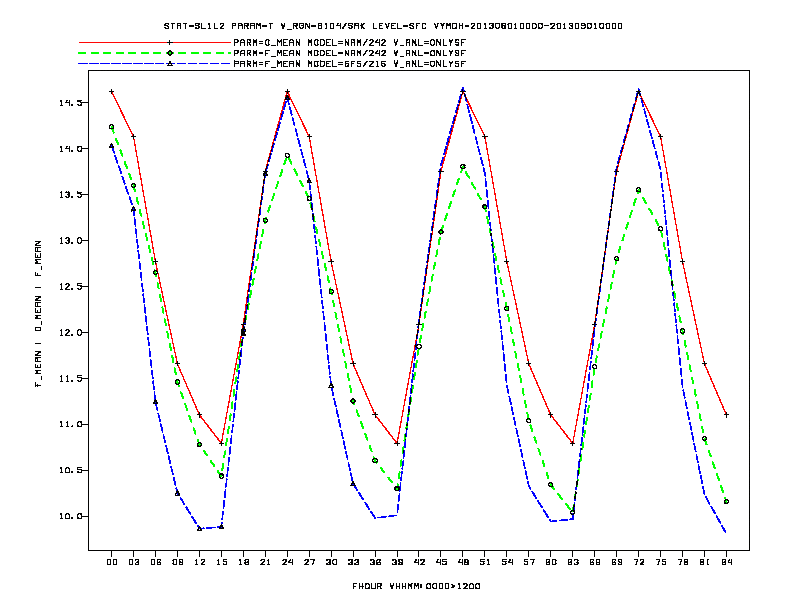
Task: Click the plus marker on red legend line
Action: tap(170, 43)
